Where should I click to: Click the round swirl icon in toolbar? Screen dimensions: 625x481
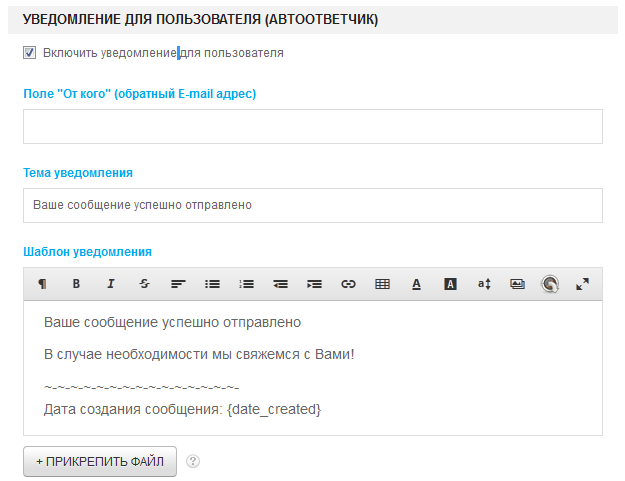(x=550, y=284)
